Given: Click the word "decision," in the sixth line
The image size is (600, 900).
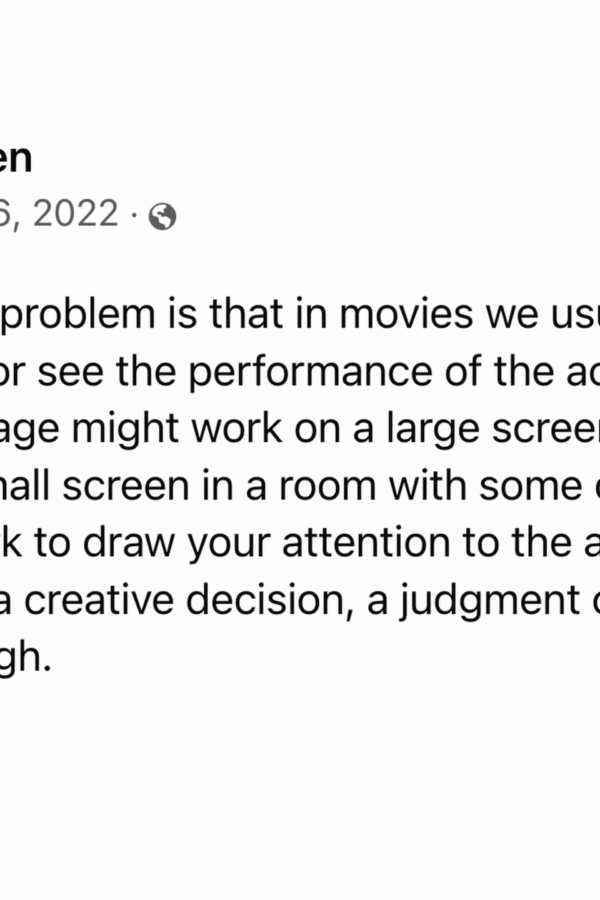Looking at the screenshot, I should coord(270,600).
